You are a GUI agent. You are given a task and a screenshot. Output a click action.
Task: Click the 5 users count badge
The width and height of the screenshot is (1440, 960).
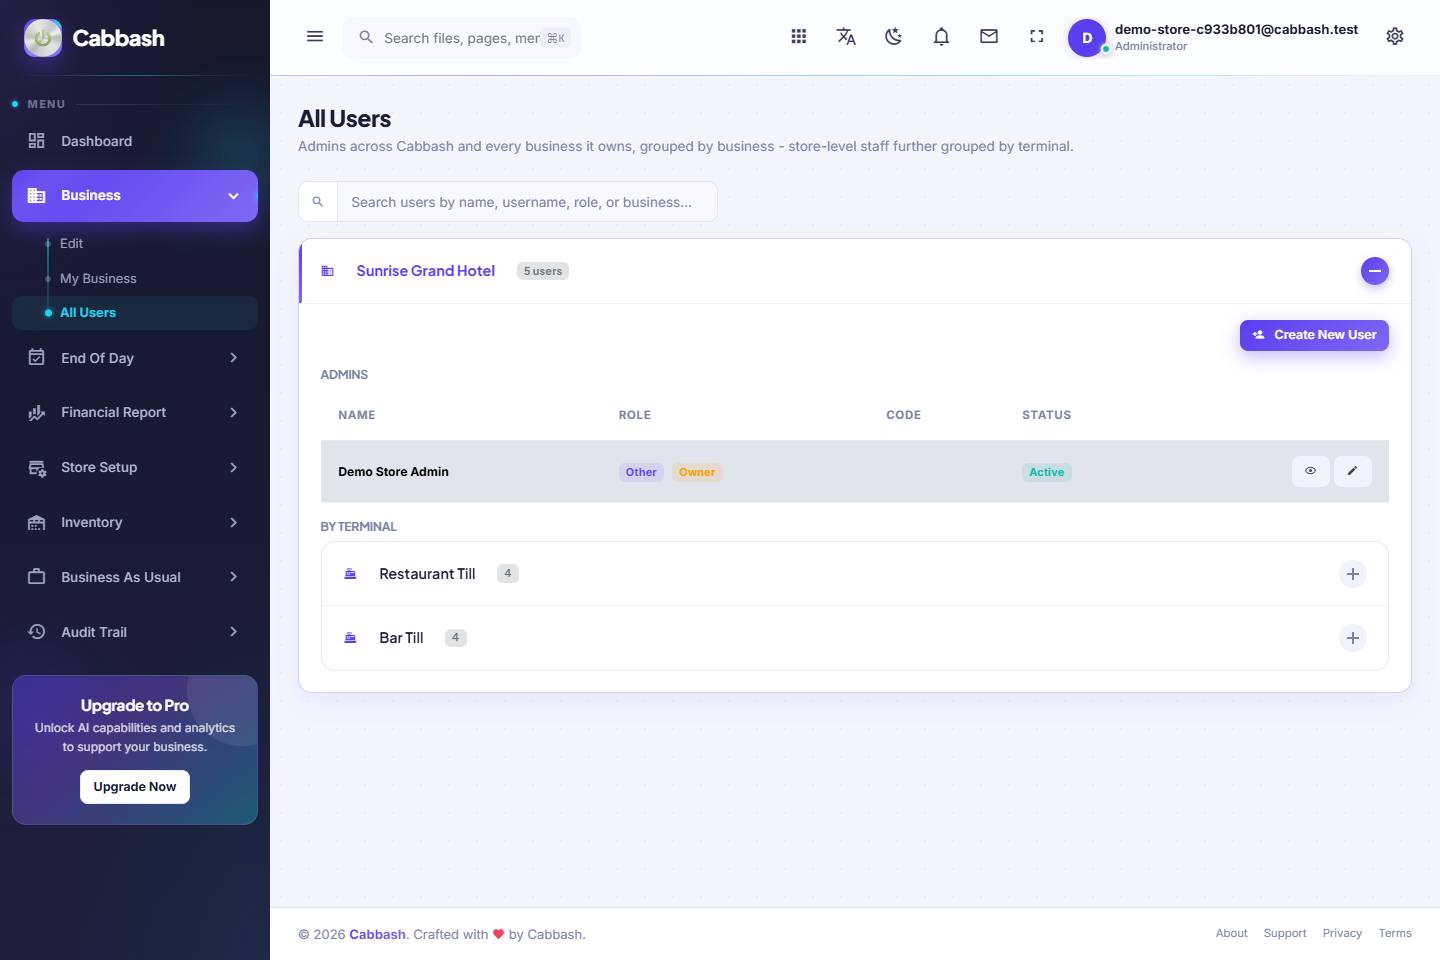tap(543, 271)
